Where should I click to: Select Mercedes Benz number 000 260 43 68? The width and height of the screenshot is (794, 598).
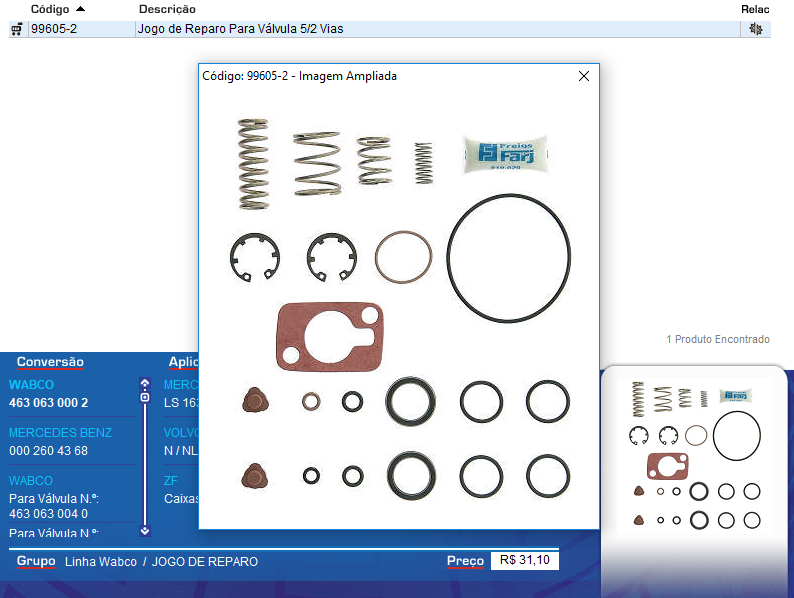coord(49,451)
